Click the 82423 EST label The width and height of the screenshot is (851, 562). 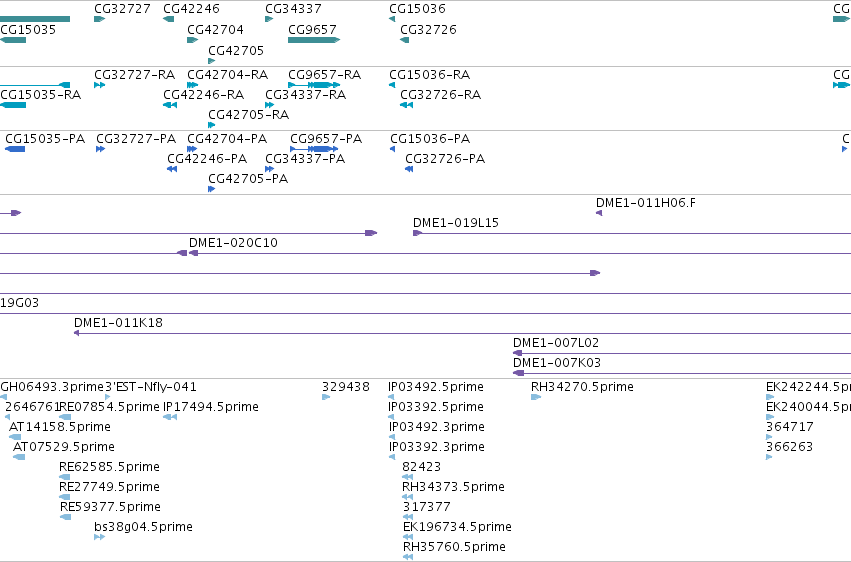[x=422, y=467]
